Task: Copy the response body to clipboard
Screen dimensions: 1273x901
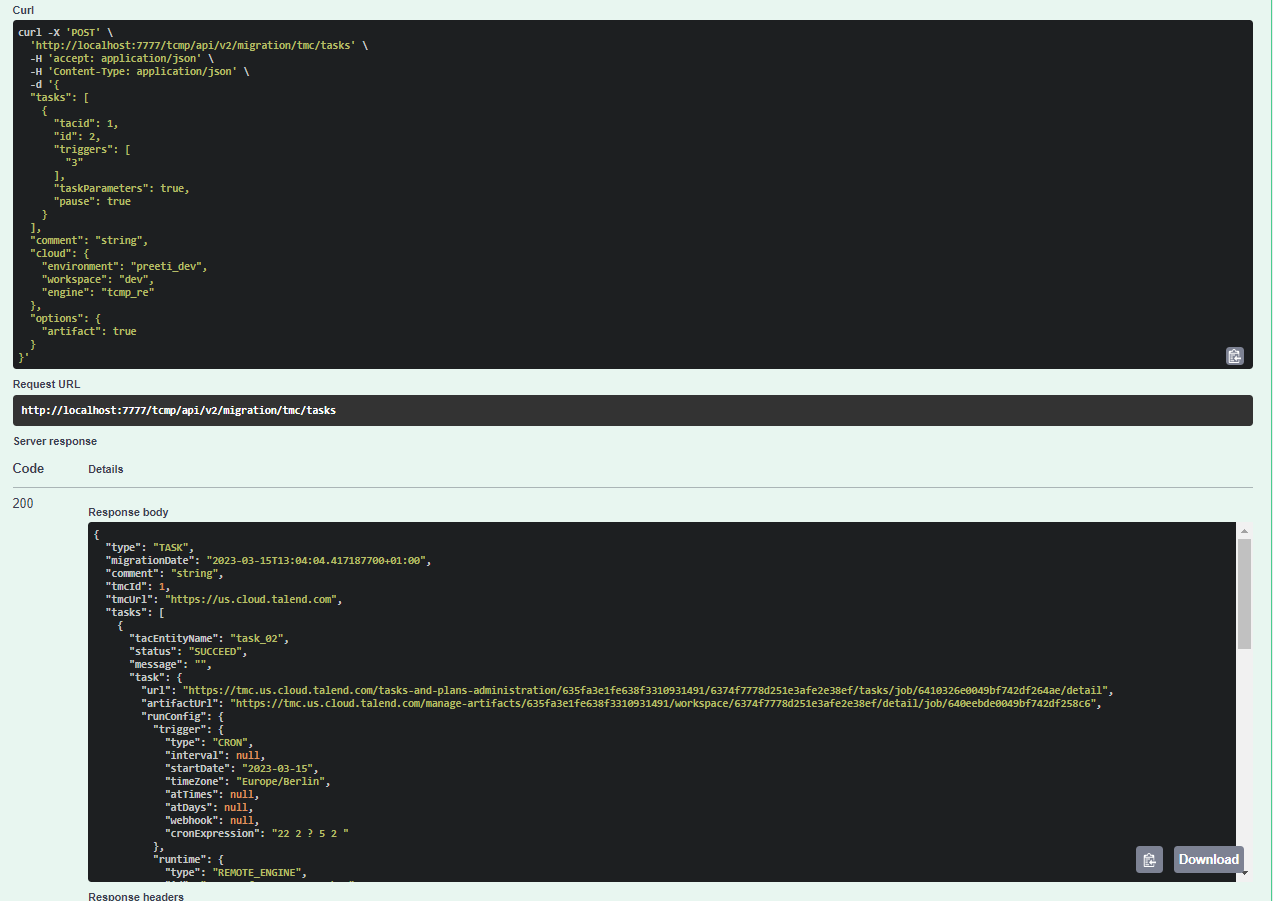Action: click(x=1149, y=859)
